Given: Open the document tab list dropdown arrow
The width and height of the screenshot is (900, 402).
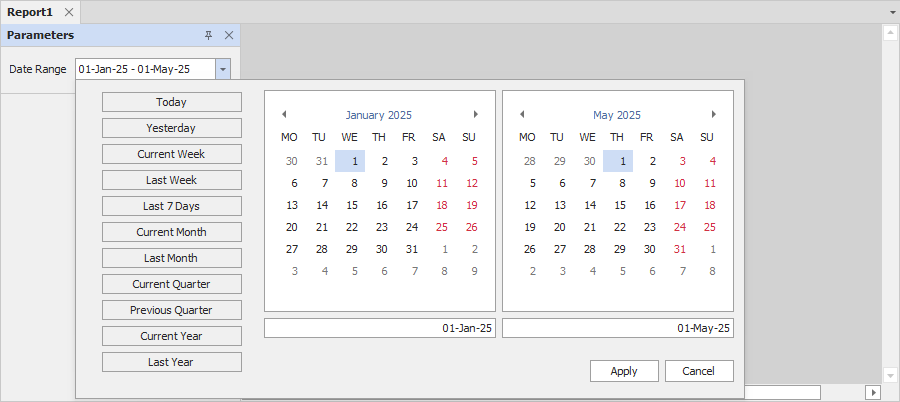Looking at the screenshot, I should (x=892, y=12).
